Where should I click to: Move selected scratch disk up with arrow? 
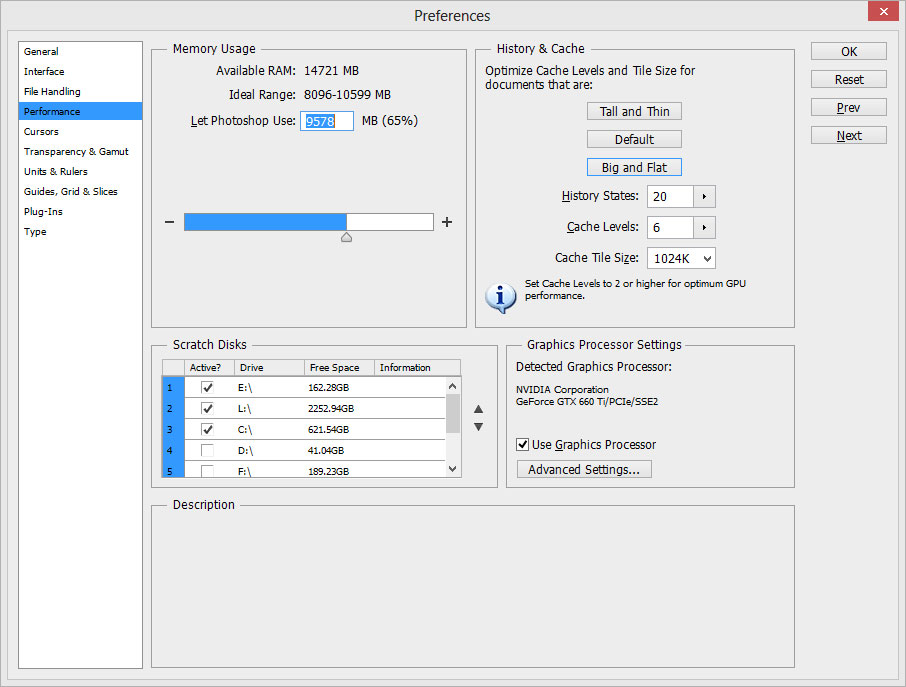(478, 408)
